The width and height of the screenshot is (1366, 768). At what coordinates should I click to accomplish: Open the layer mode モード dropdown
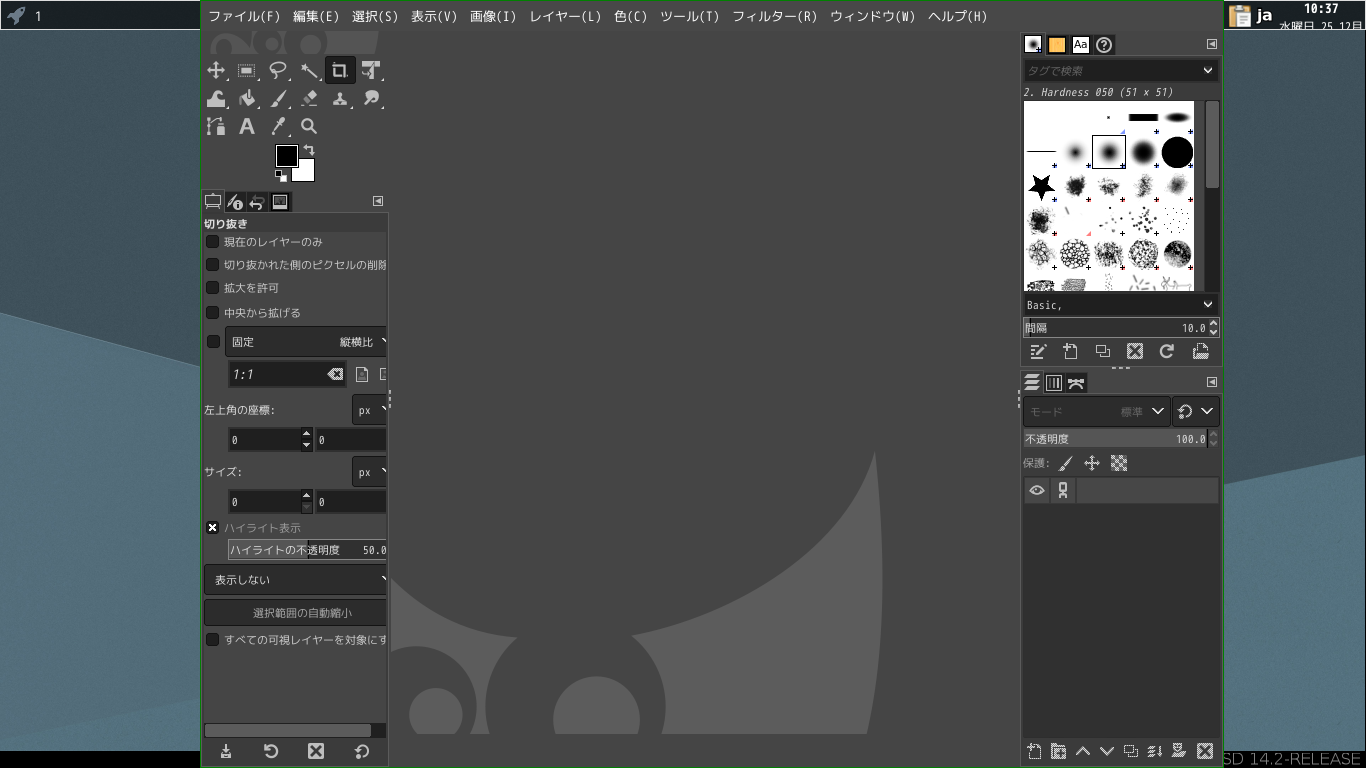[x=1096, y=411]
